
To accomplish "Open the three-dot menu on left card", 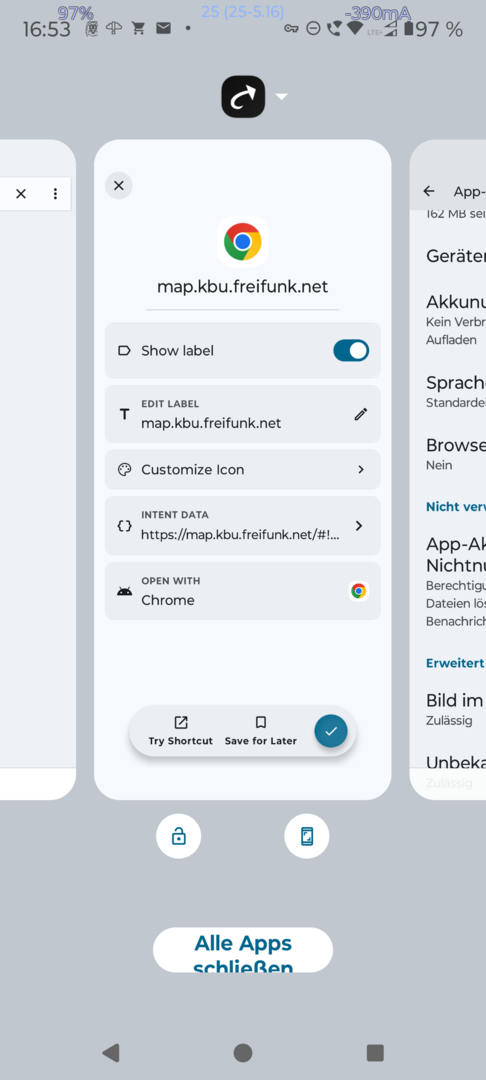I will click(x=55, y=194).
